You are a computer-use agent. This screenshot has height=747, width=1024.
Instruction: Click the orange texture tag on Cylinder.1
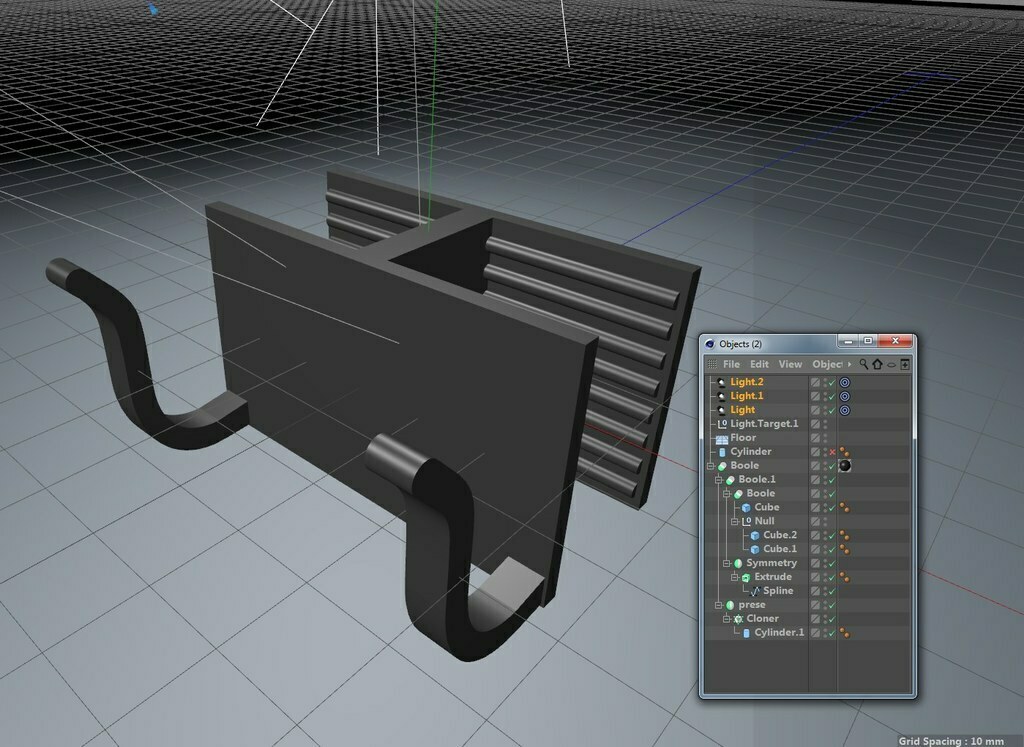click(842, 632)
